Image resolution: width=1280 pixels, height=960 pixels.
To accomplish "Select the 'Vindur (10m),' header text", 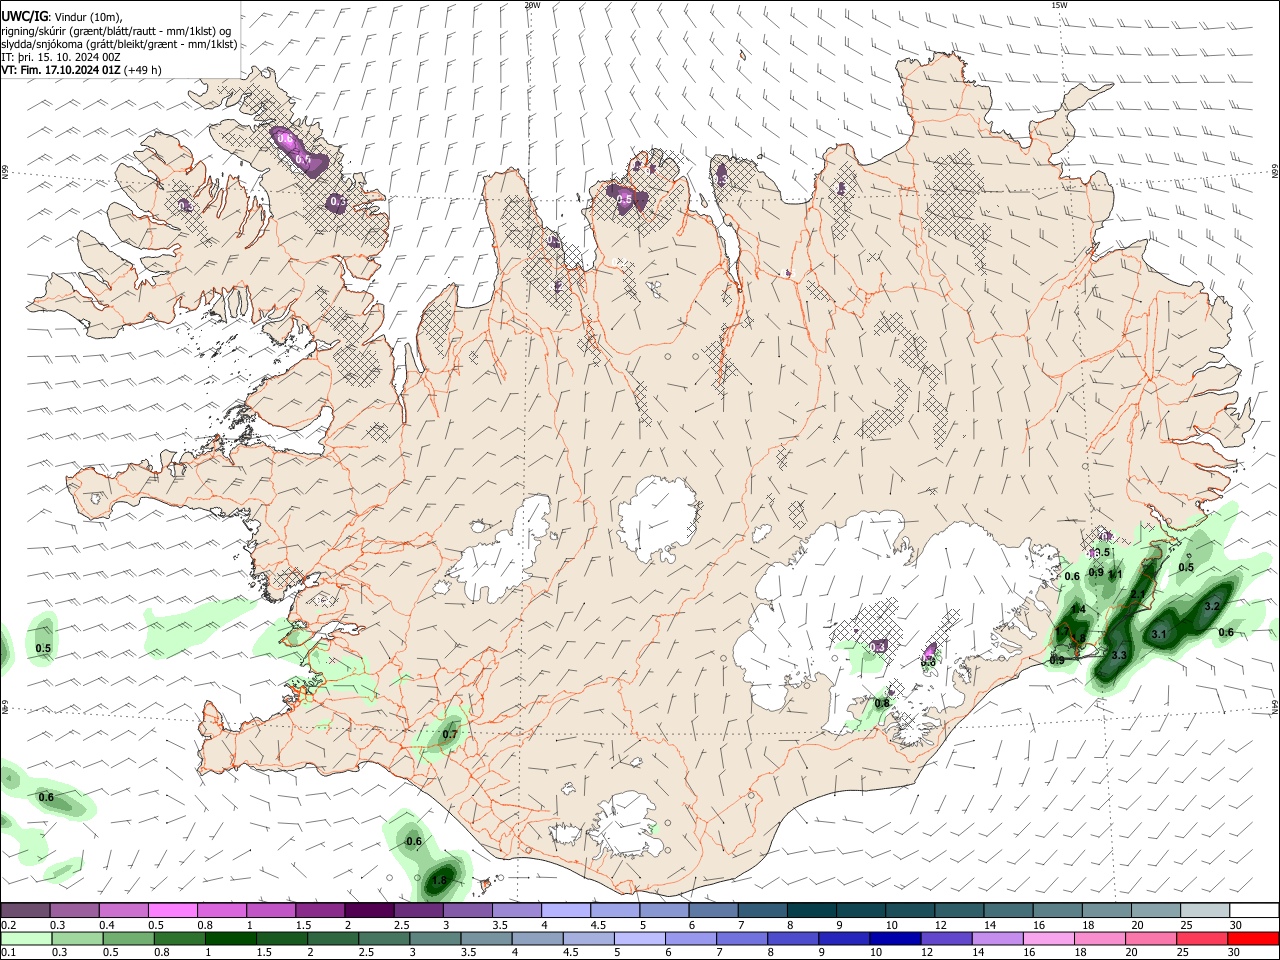I will pyautogui.click(x=88, y=17).
